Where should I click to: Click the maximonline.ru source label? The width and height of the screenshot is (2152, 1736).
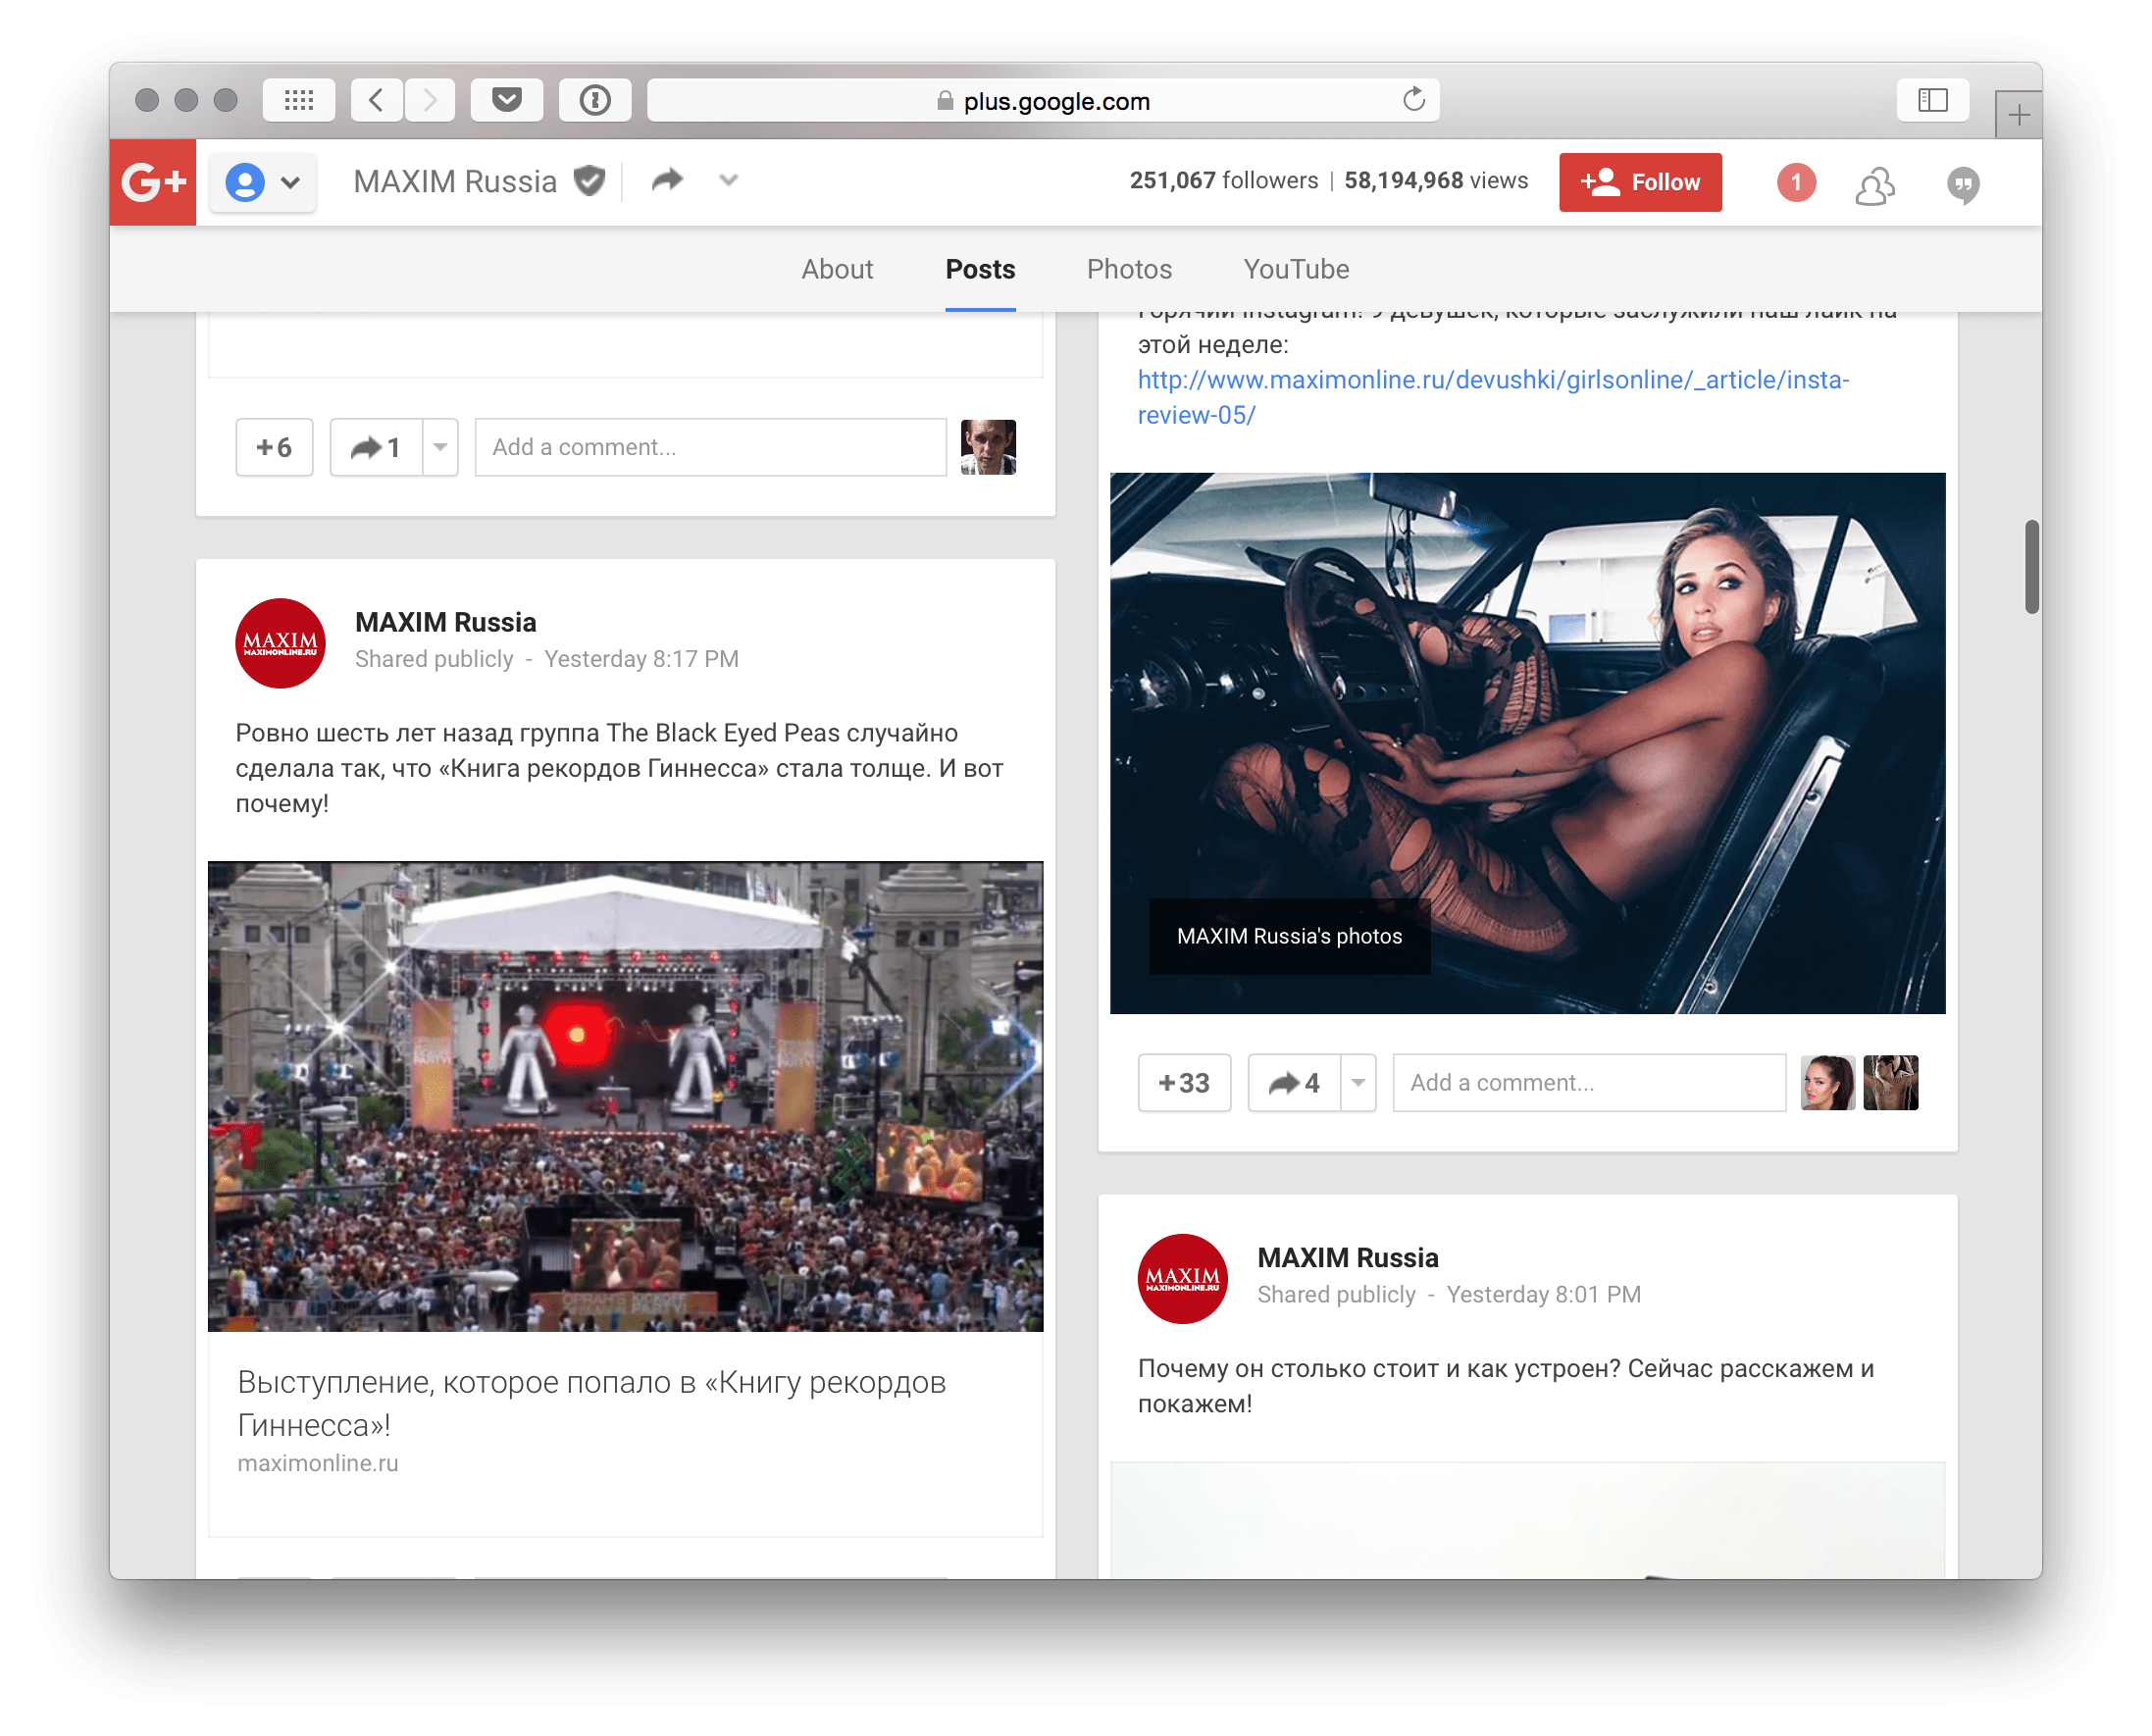coord(317,1463)
